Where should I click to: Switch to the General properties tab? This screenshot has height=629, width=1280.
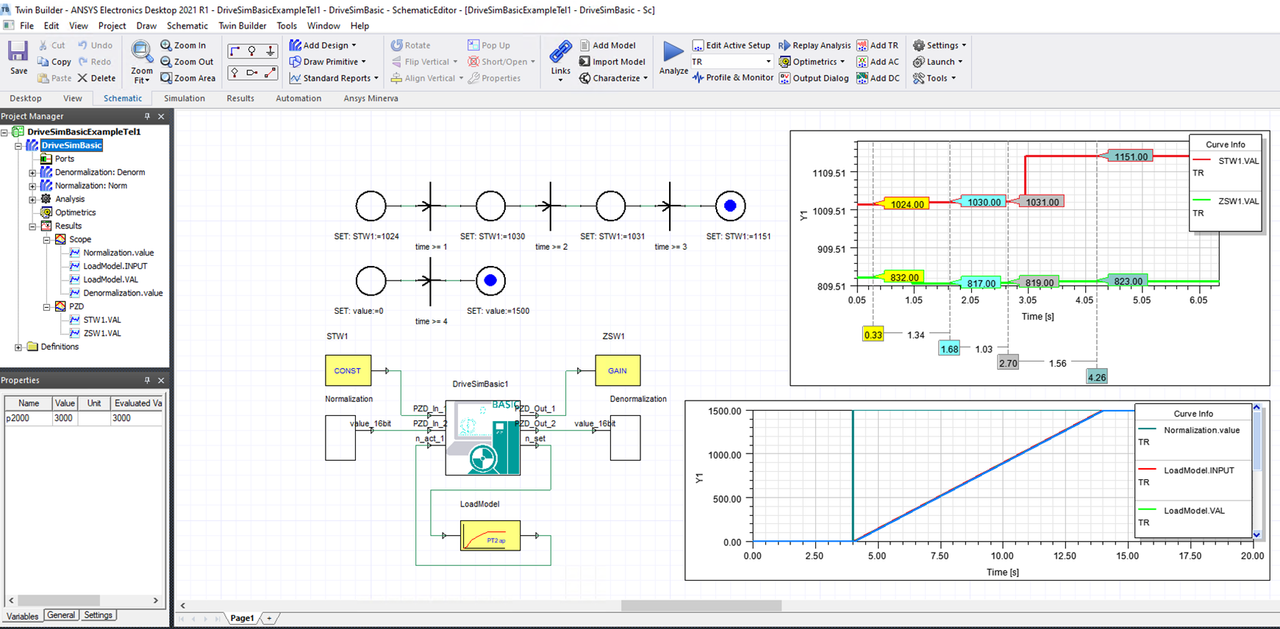pyautogui.click(x=61, y=615)
